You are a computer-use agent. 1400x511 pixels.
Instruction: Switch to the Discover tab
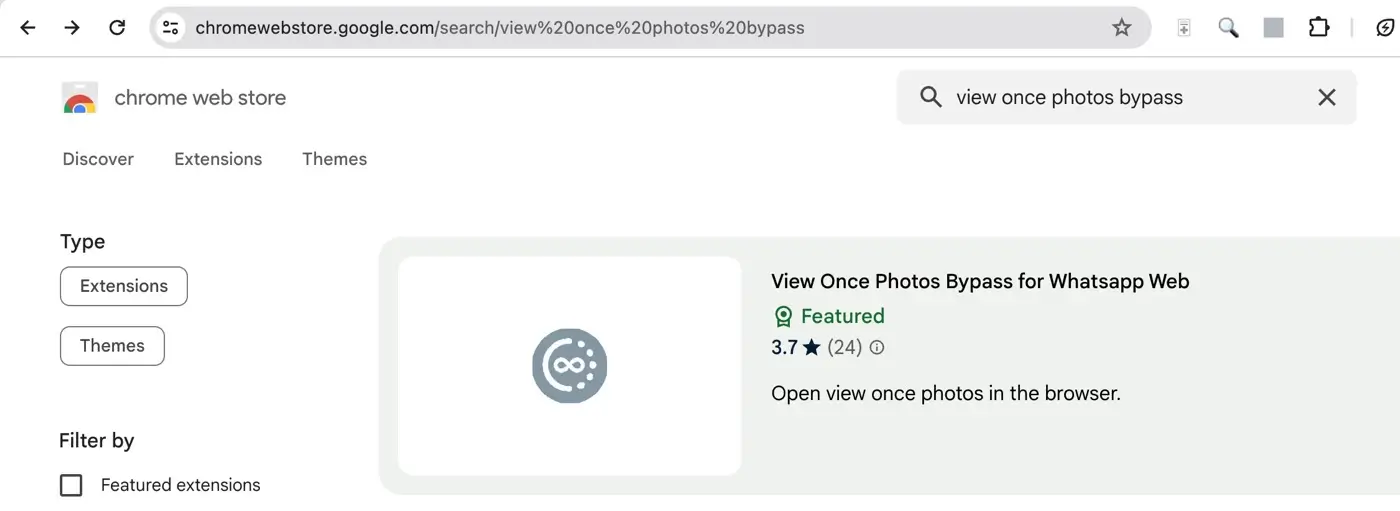[x=98, y=159]
